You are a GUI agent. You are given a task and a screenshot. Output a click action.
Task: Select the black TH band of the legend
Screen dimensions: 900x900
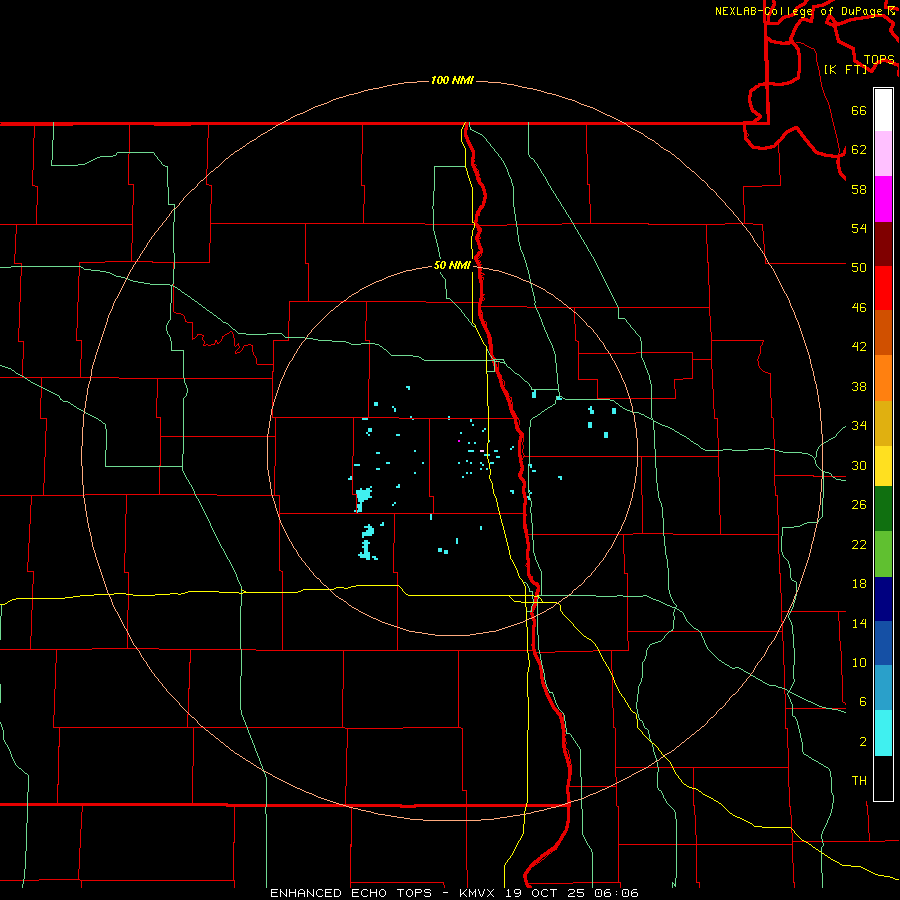883,778
